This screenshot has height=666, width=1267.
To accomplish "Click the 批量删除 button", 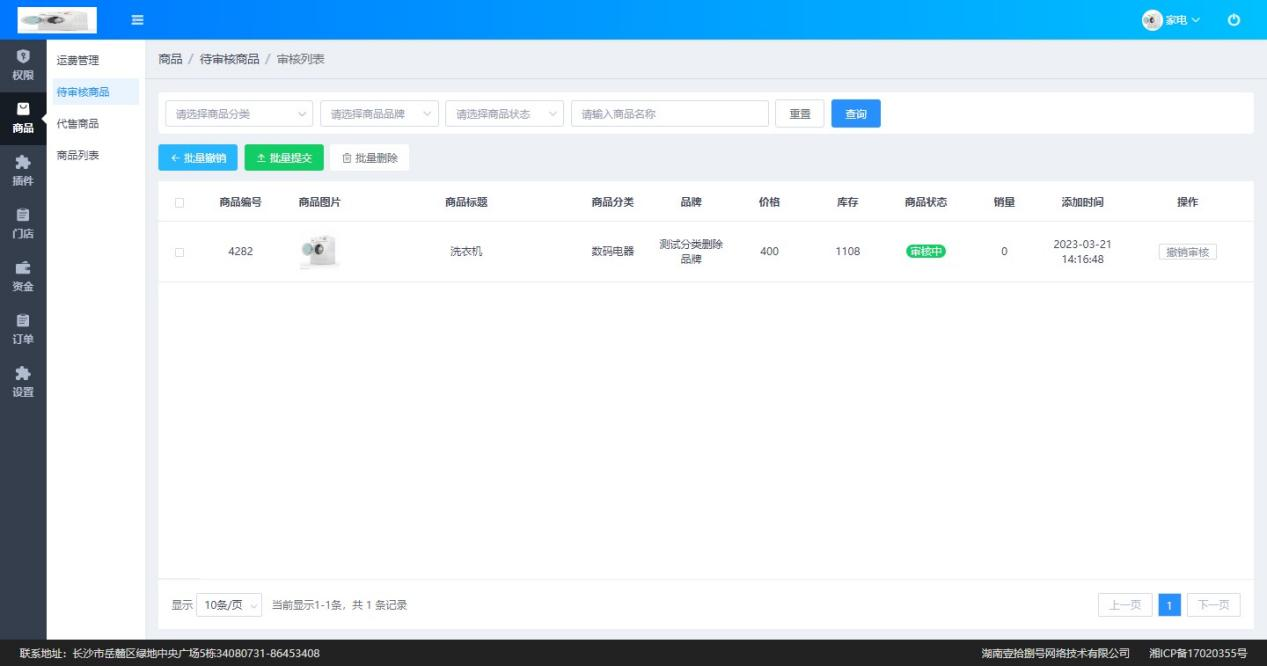I will [369, 158].
